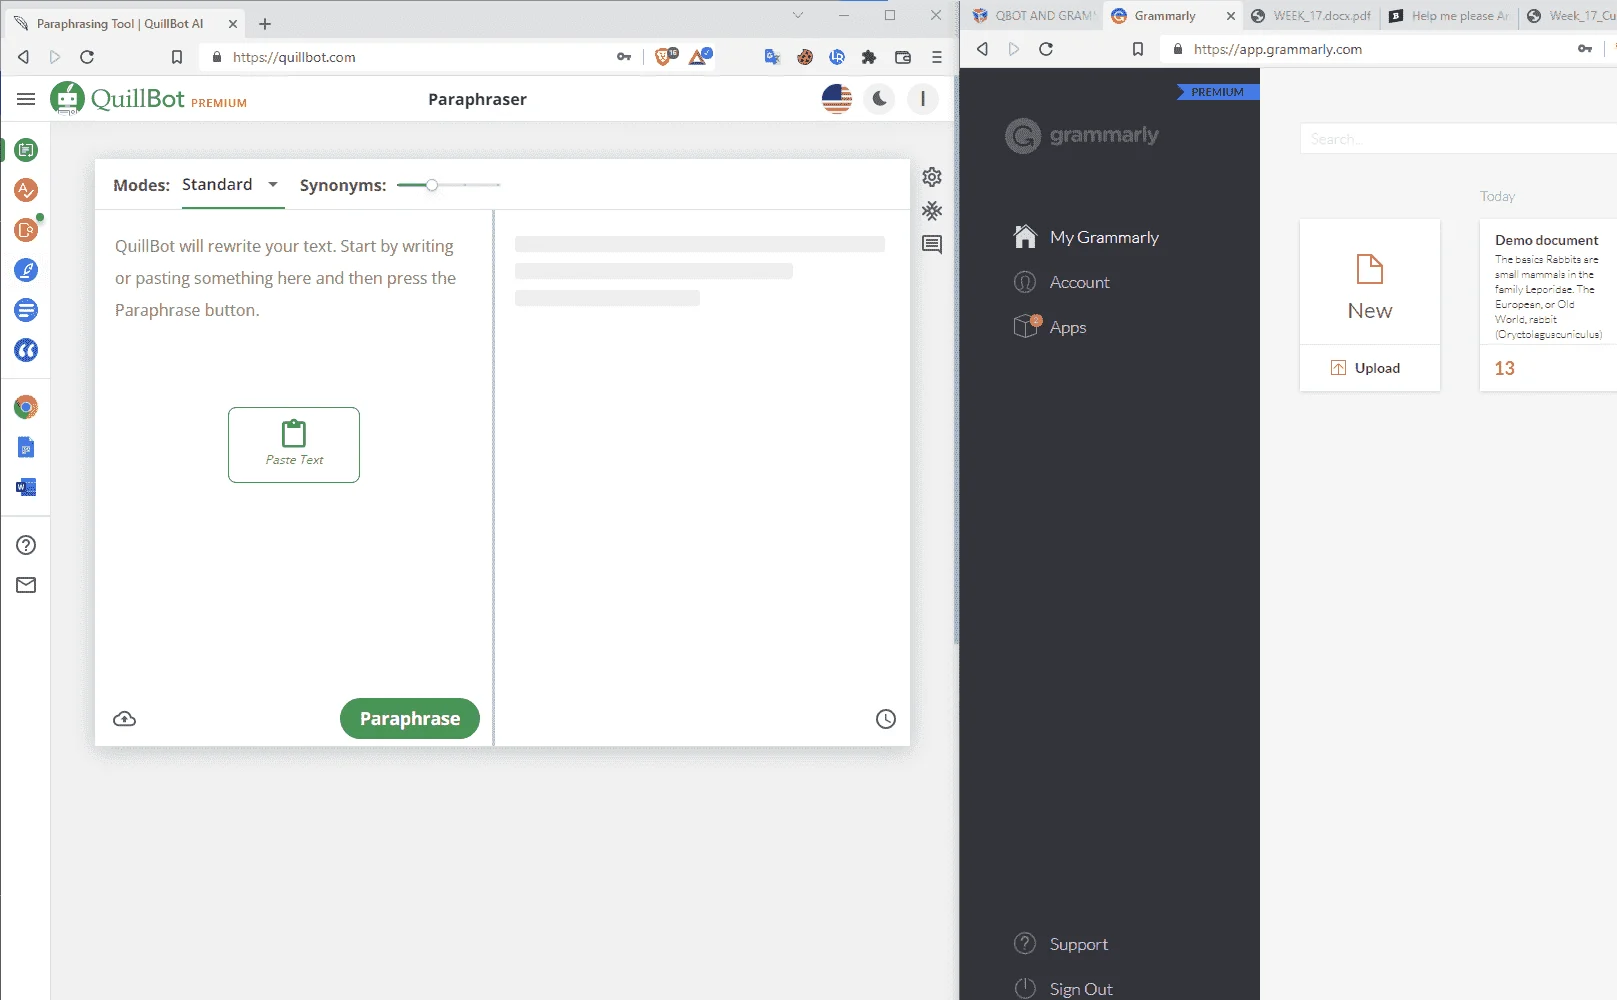
Task: Open Support in Grammarly sidebar
Action: 1061,944
